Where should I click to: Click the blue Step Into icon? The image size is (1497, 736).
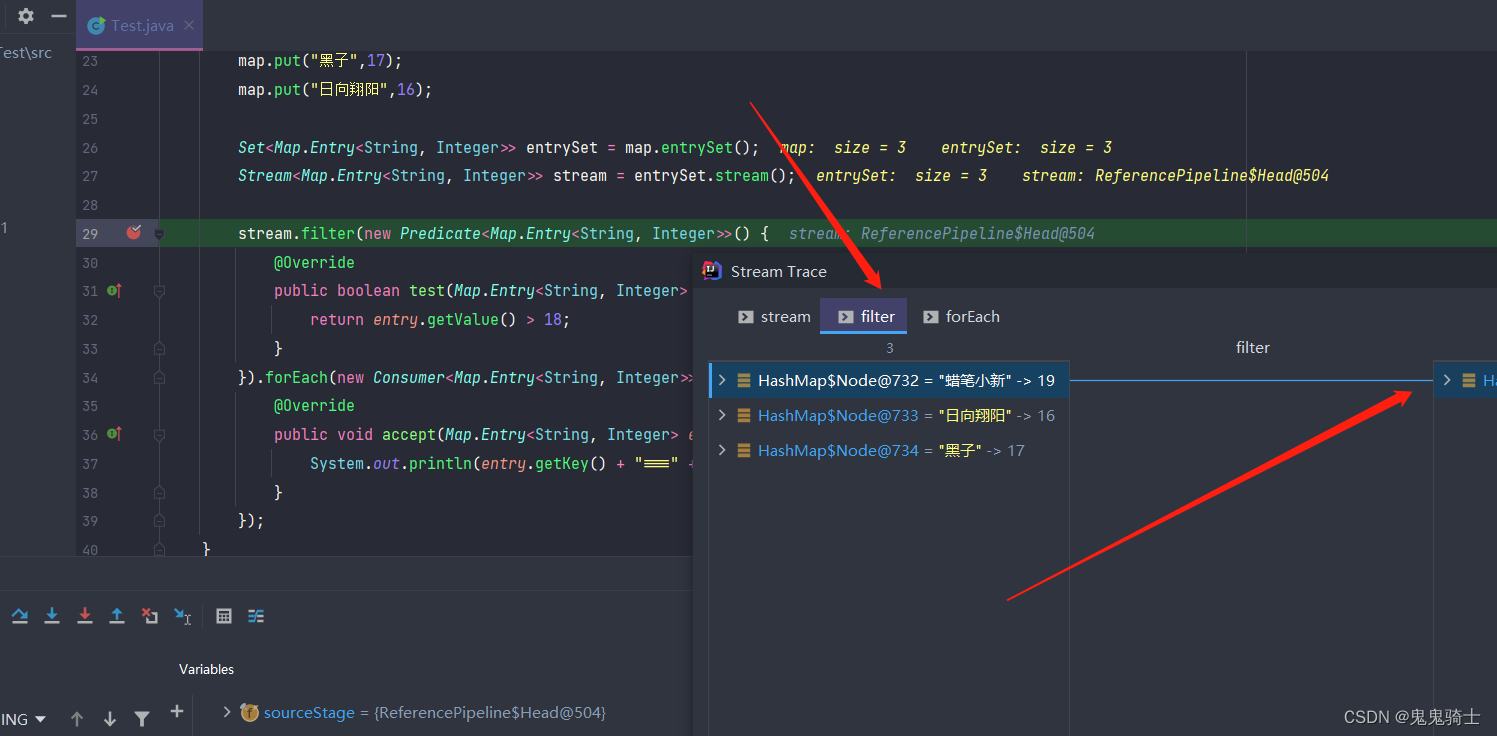point(52,616)
